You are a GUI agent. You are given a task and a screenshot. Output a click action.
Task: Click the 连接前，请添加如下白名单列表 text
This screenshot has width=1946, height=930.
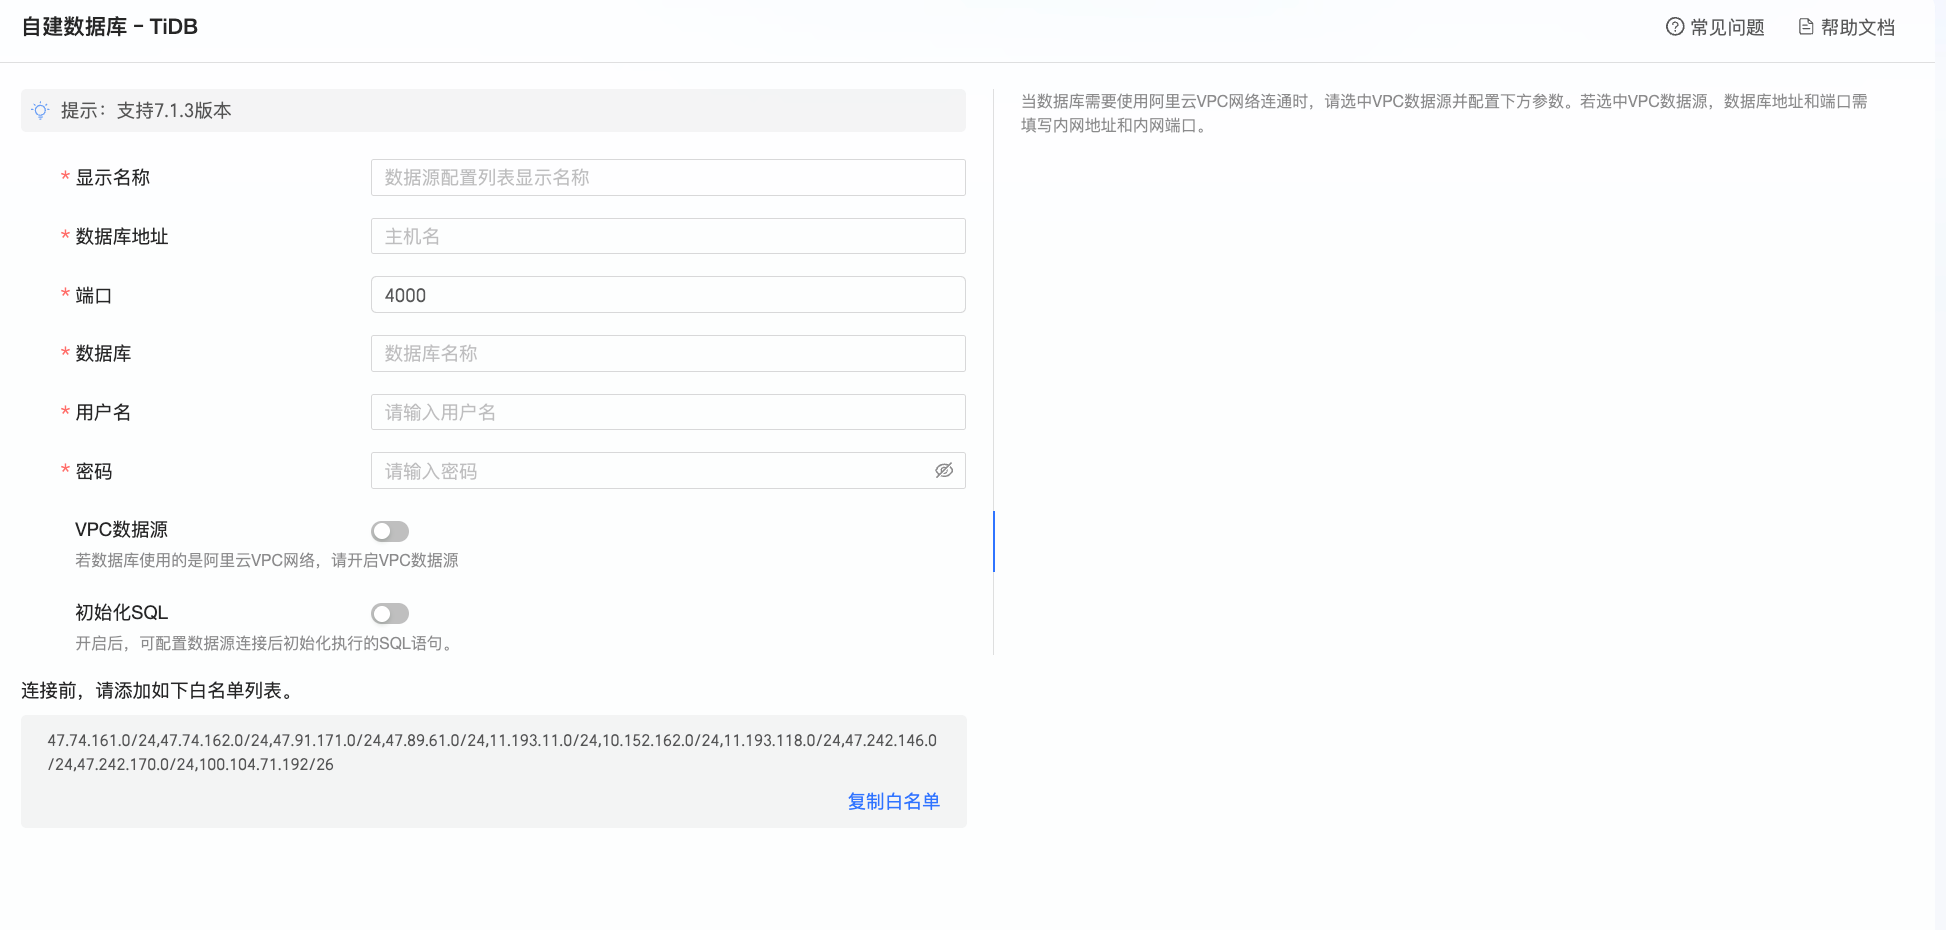[157, 690]
